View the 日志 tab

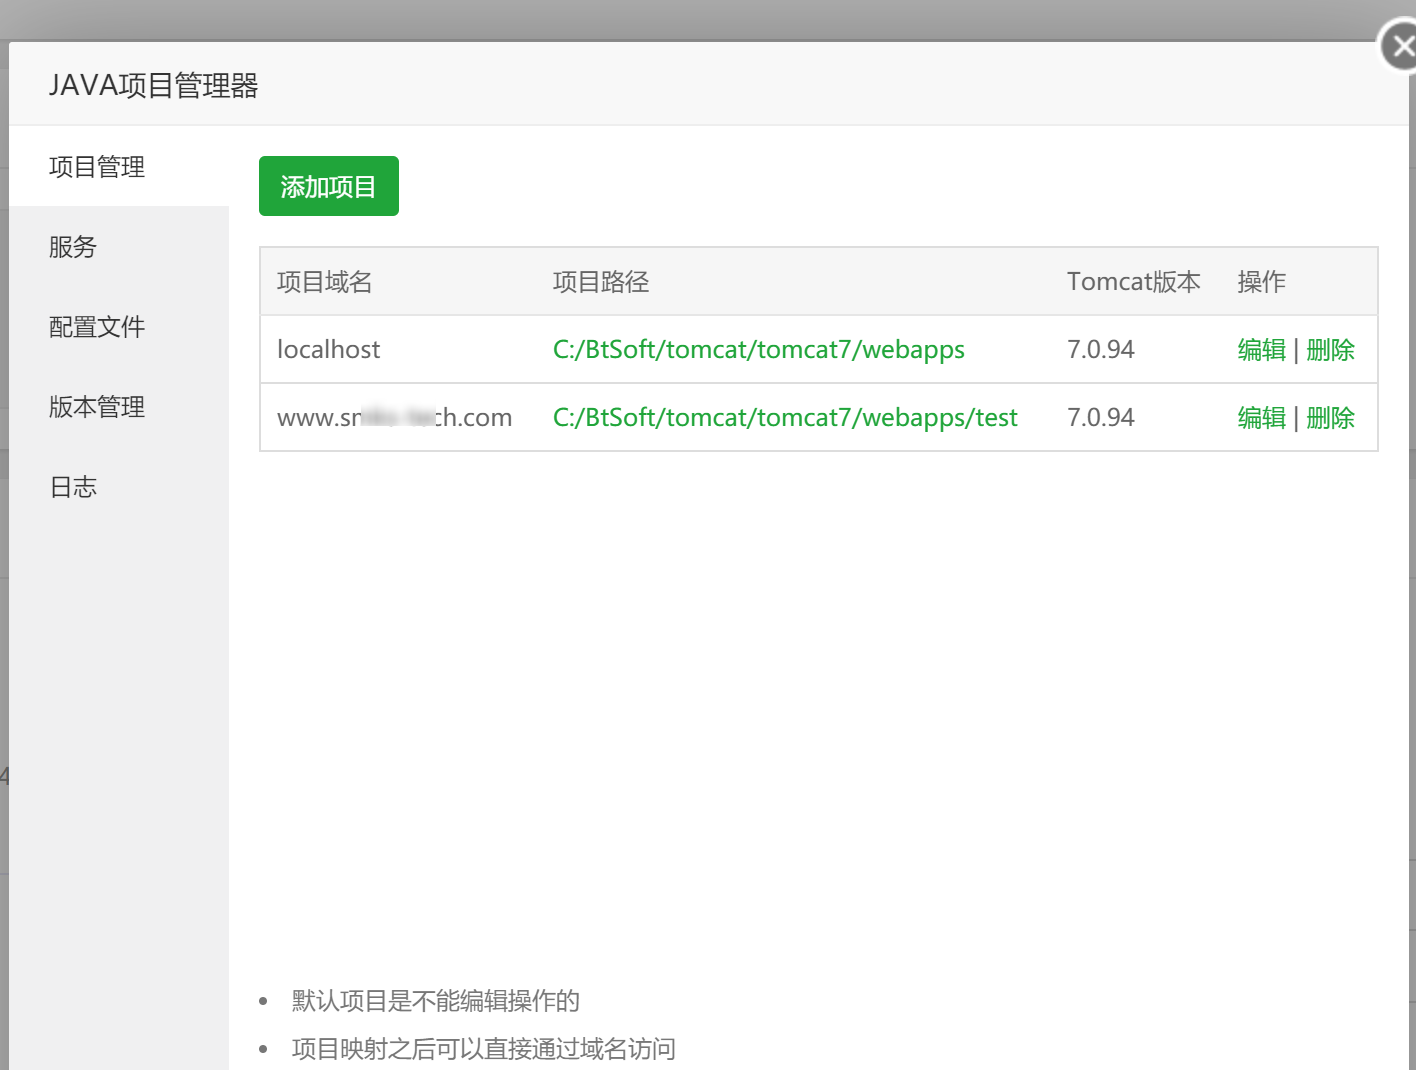[x=119, y=486]
